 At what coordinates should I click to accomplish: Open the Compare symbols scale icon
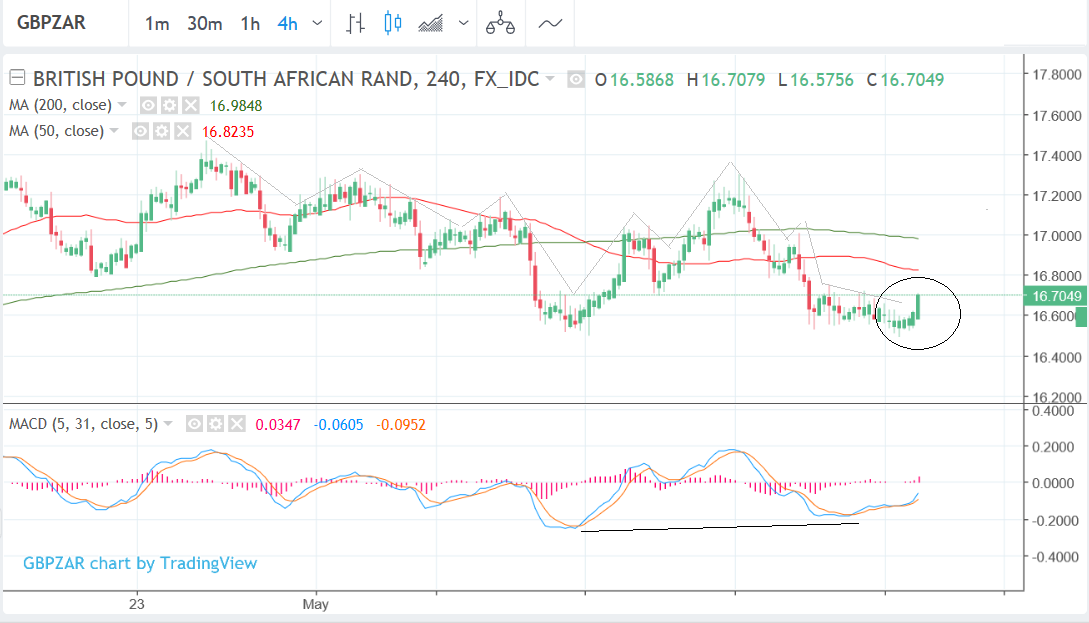499,24
